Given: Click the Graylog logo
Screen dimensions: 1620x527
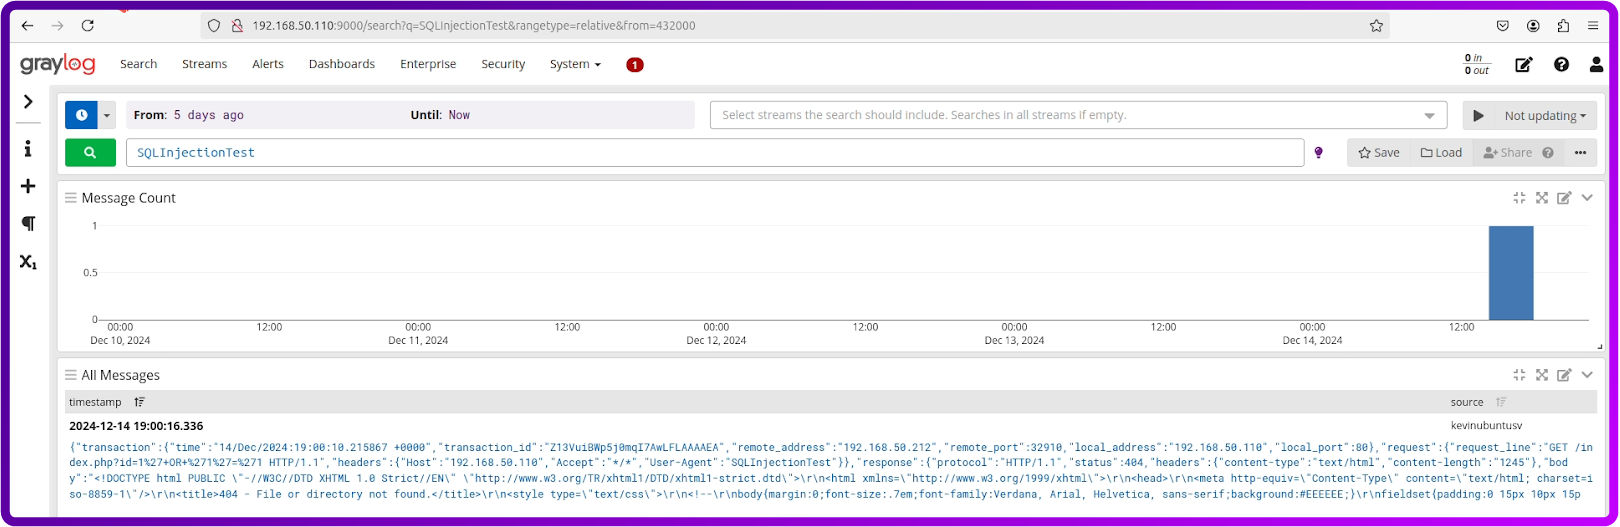Looking at the screenshot, I should (58, 64).
